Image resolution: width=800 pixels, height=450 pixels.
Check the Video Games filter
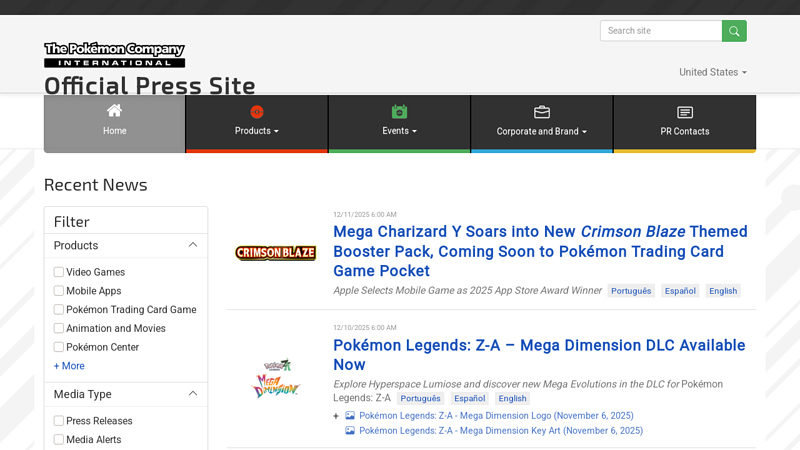click(59, 272)
